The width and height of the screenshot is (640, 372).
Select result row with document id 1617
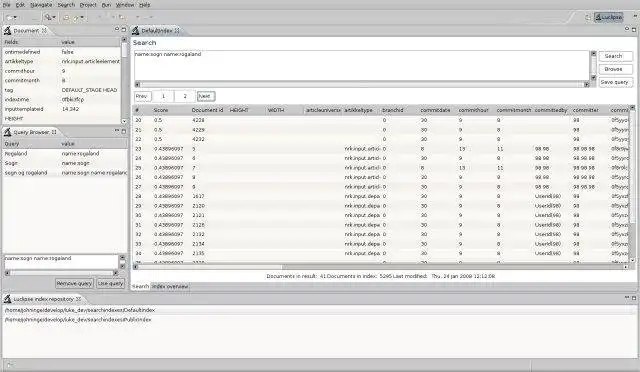pos(381,196)
